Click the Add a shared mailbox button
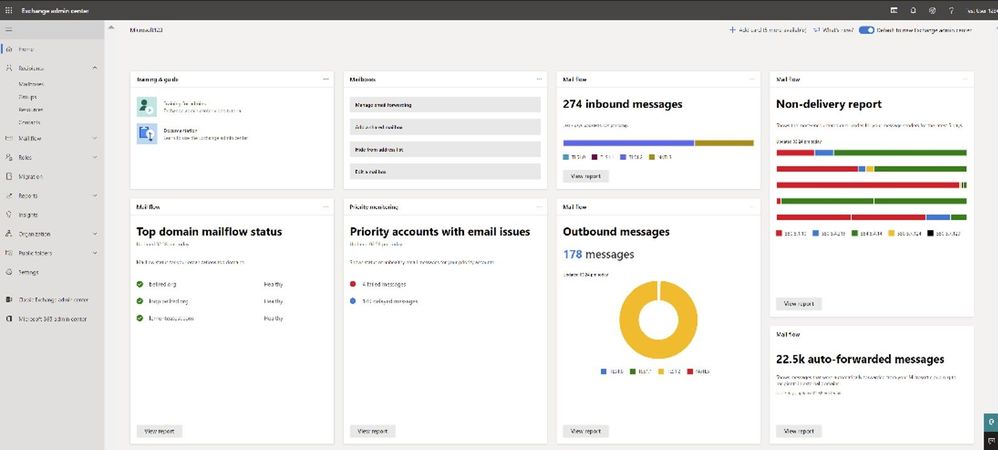 445,127
